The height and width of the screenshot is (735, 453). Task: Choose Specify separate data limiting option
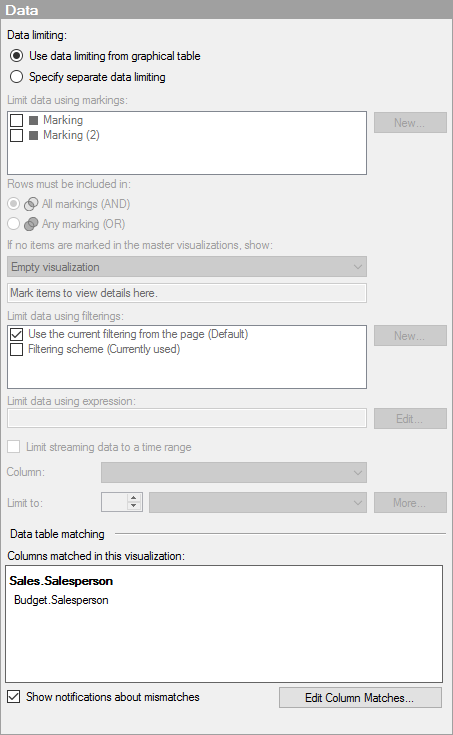tap(16, 76)
